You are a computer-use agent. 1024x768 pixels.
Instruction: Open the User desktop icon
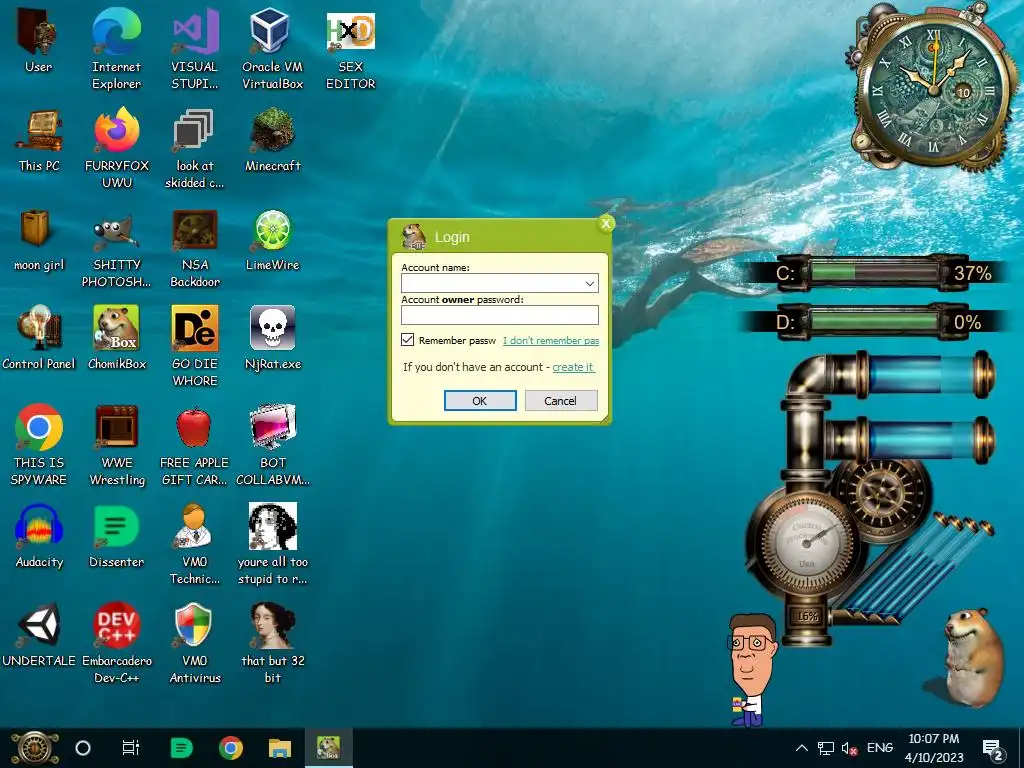(39, 42)
